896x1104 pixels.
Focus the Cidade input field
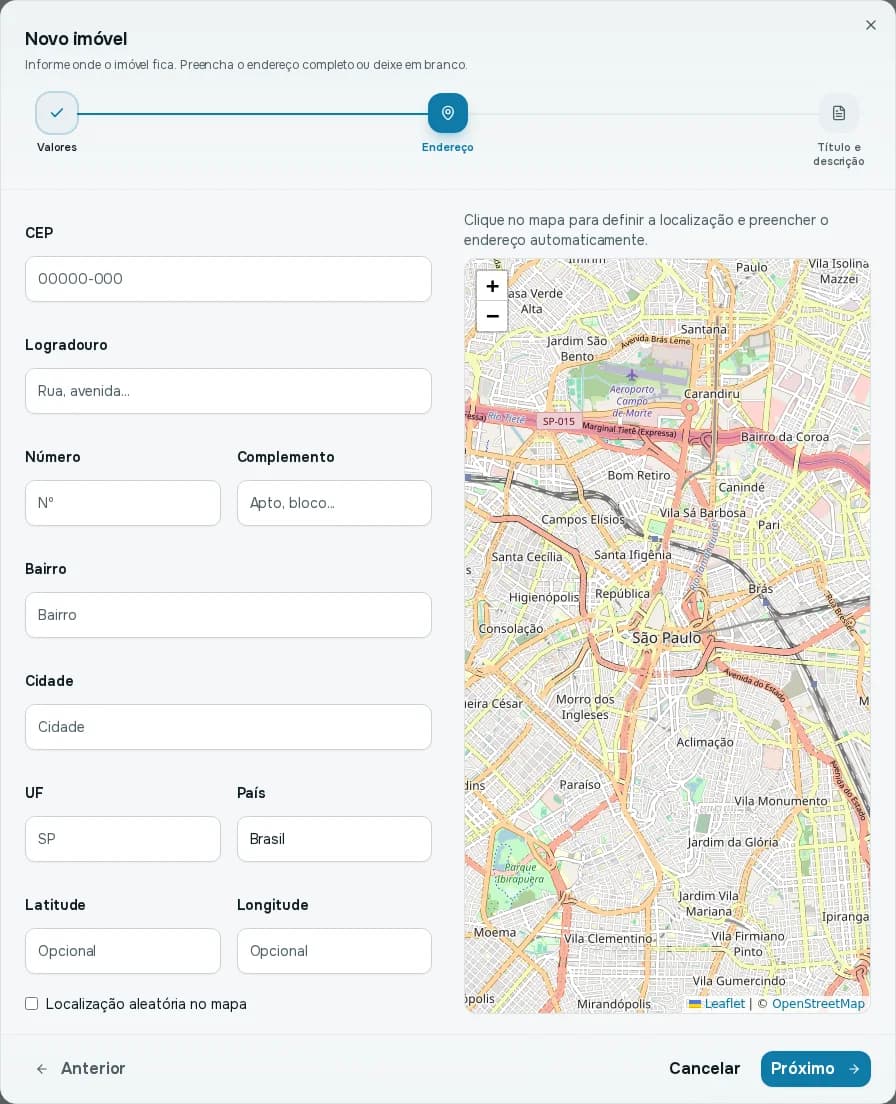[228, 727]
